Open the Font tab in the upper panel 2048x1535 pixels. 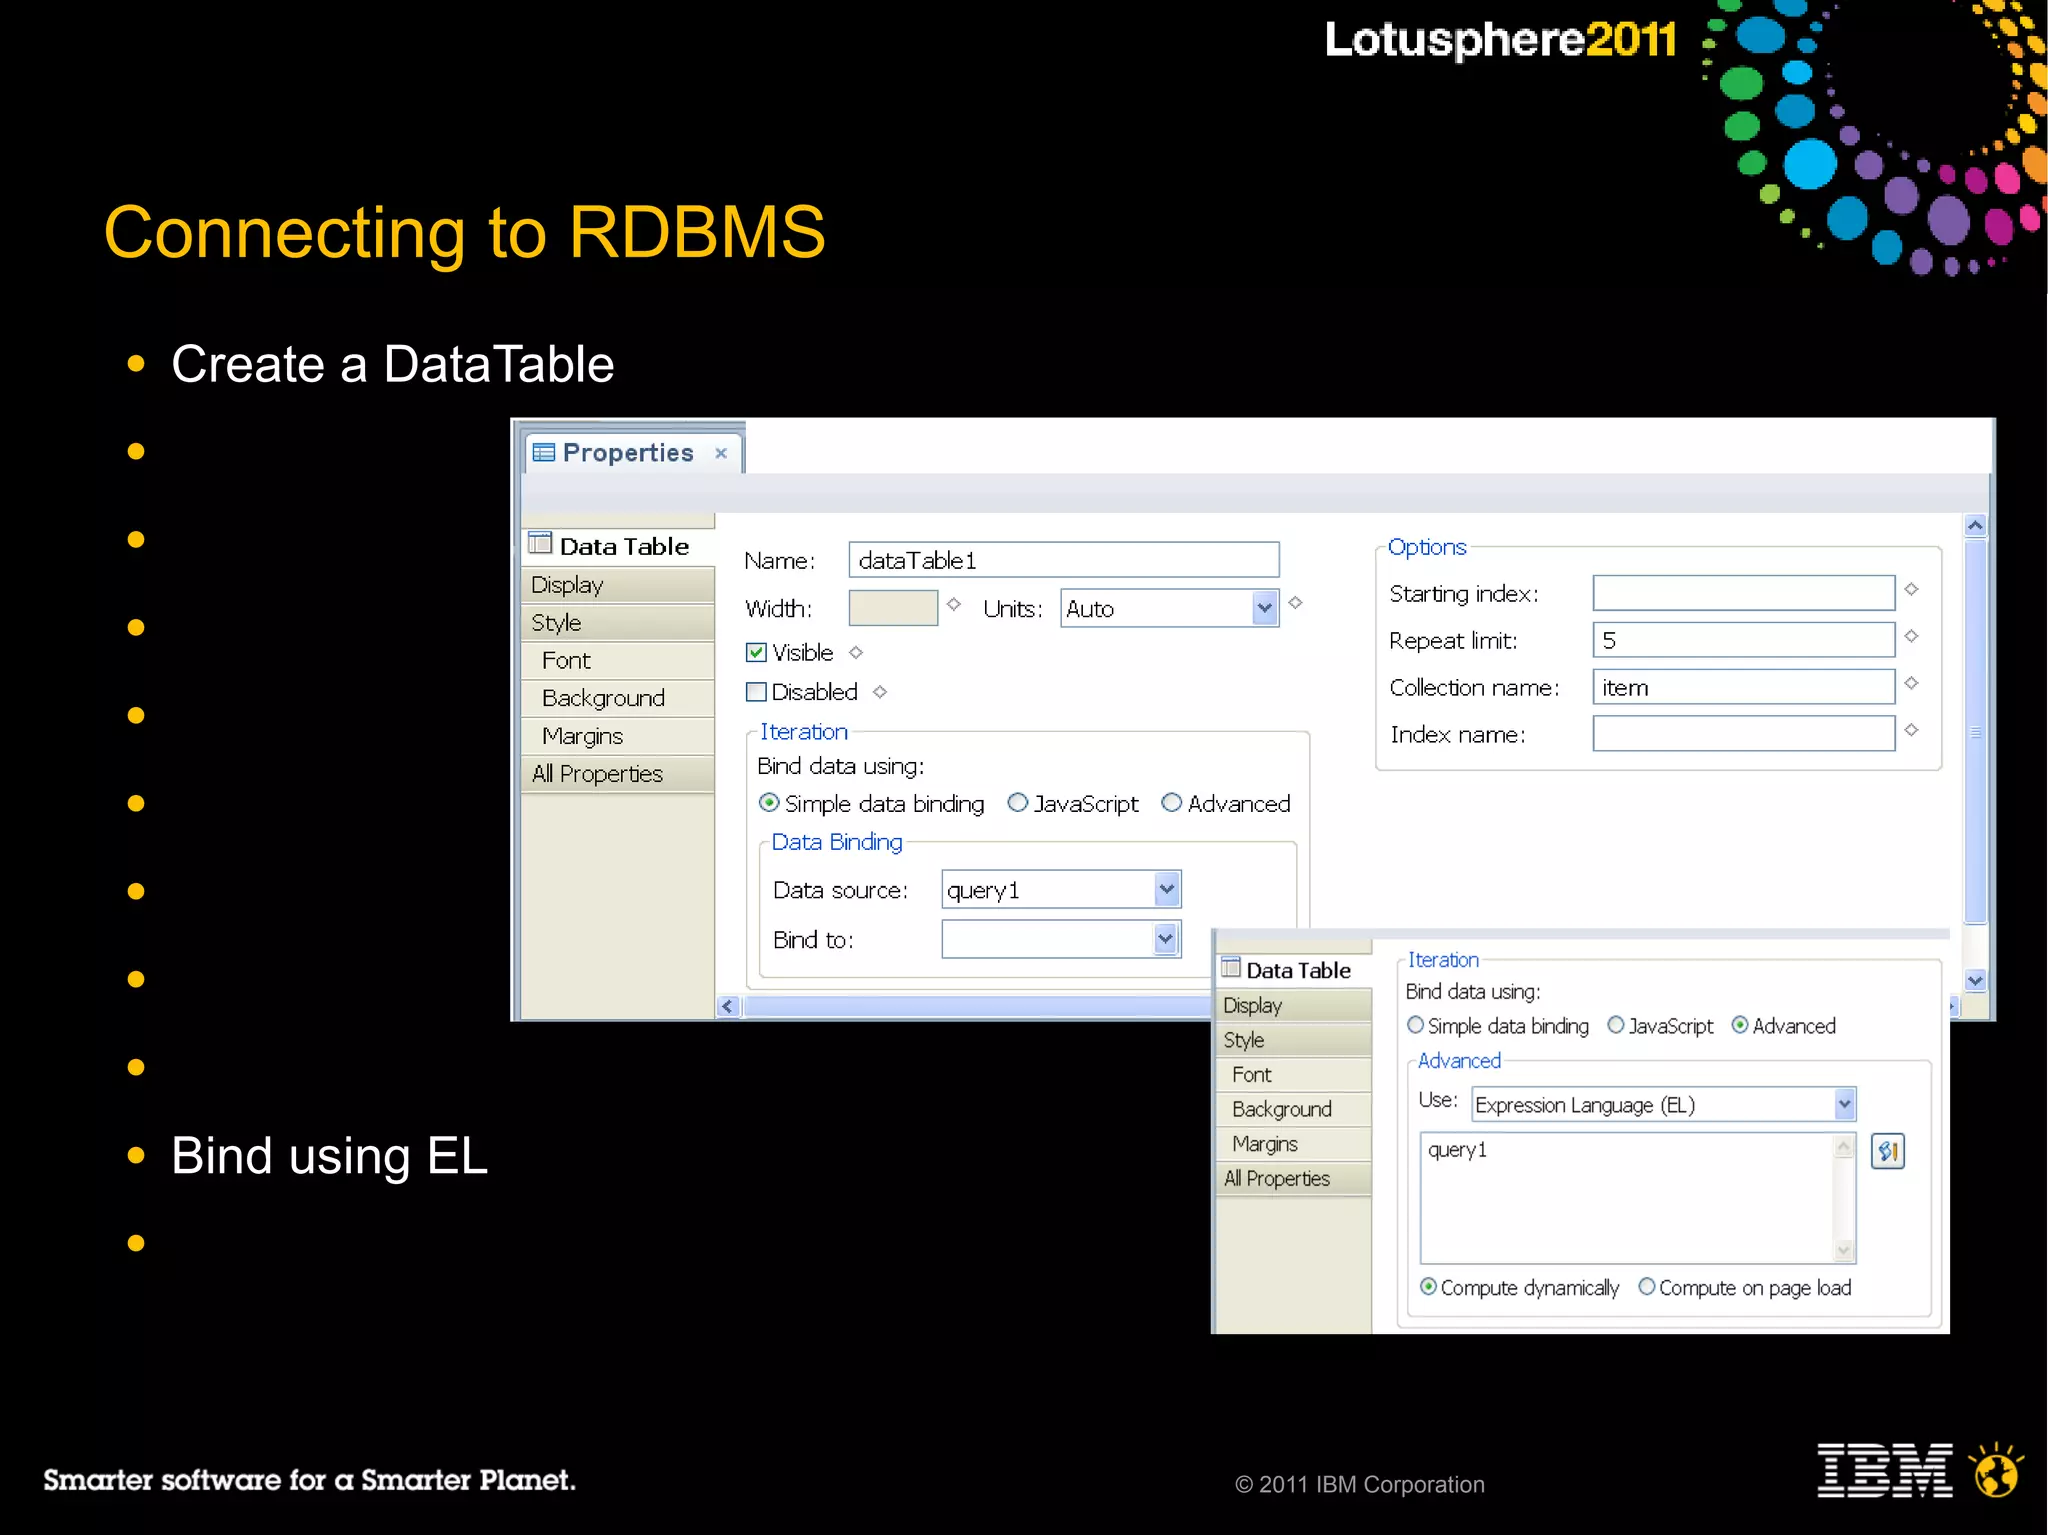click(x=618, y=661)
